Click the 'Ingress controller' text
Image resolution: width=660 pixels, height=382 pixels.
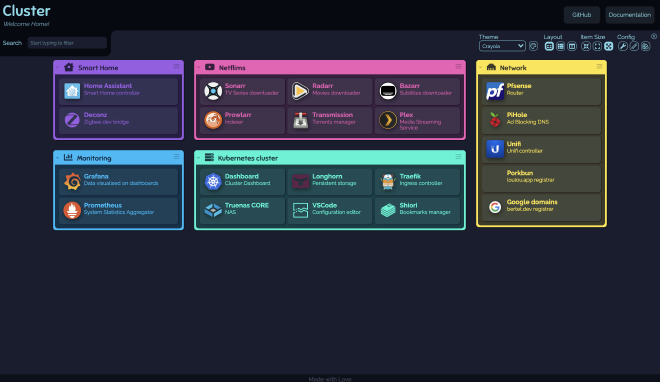pyautogui.click(x=421, y=183)
